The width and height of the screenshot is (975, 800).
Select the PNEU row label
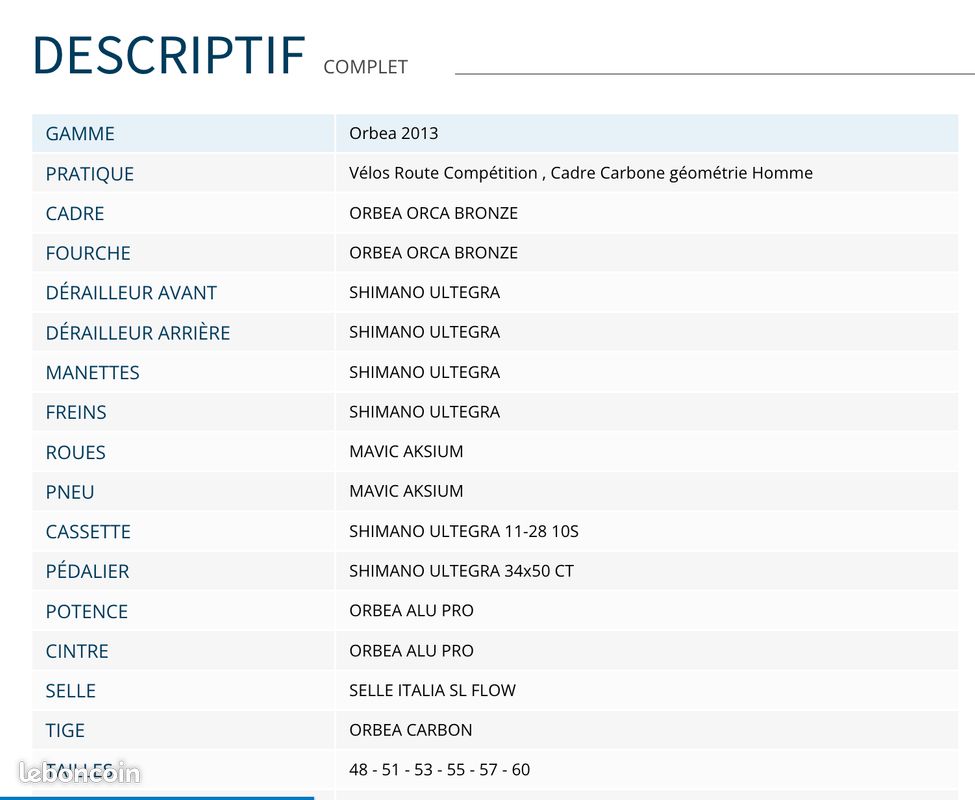[70, 492]
